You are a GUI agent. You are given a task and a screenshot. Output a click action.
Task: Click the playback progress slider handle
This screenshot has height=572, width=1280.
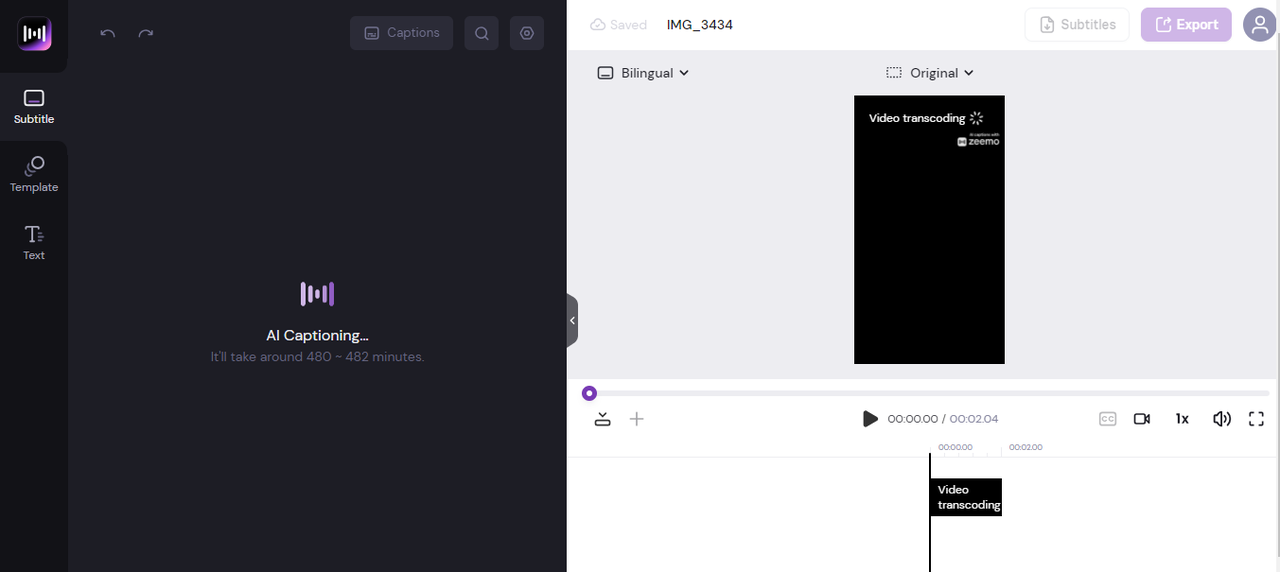tap(589, 393)
